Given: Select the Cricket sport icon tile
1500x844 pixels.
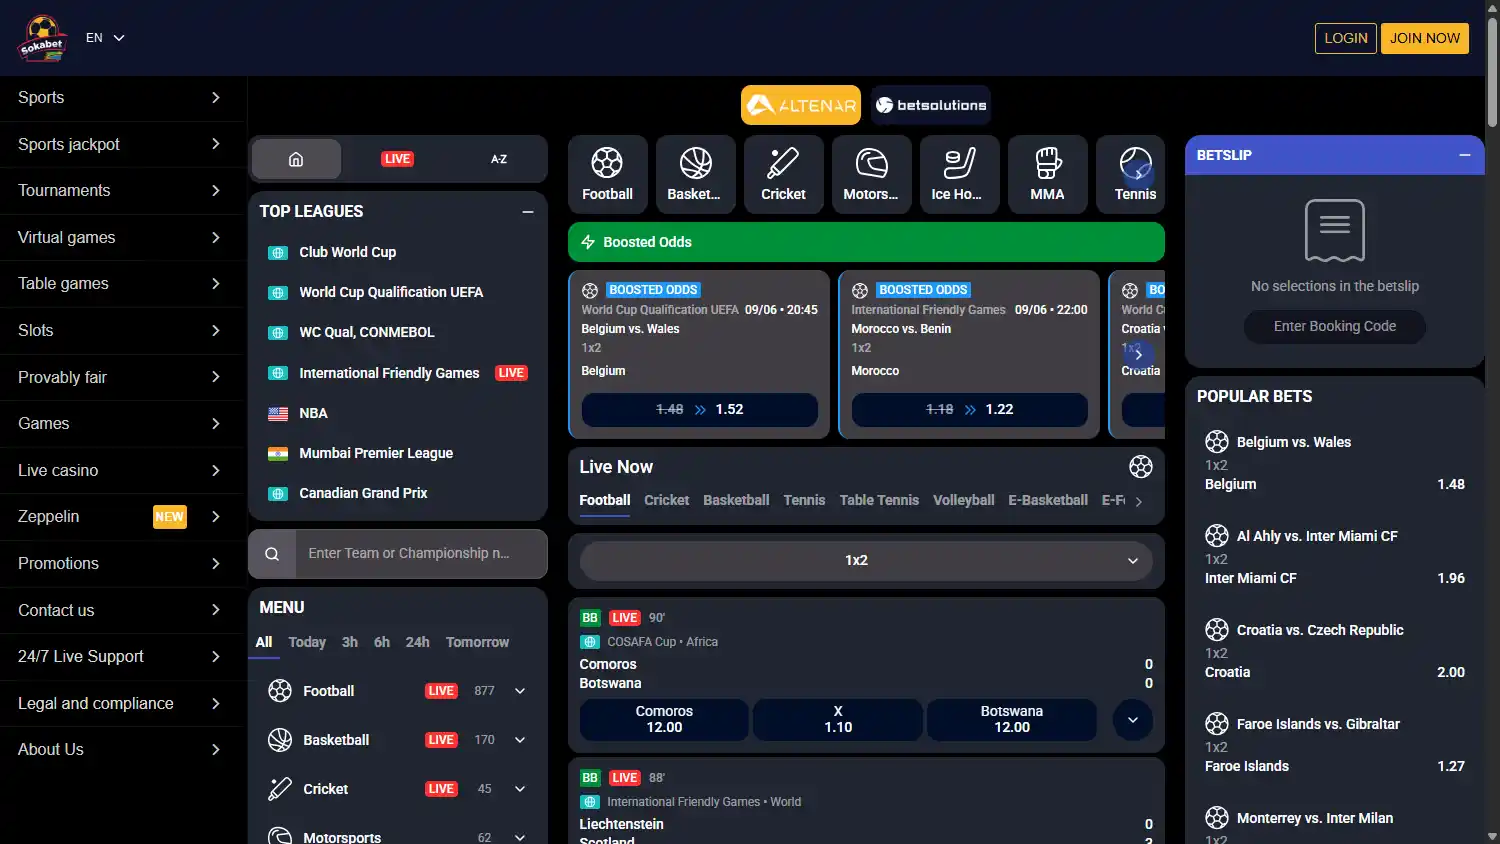Looking at the screenshot, I should tap(783, 174).
